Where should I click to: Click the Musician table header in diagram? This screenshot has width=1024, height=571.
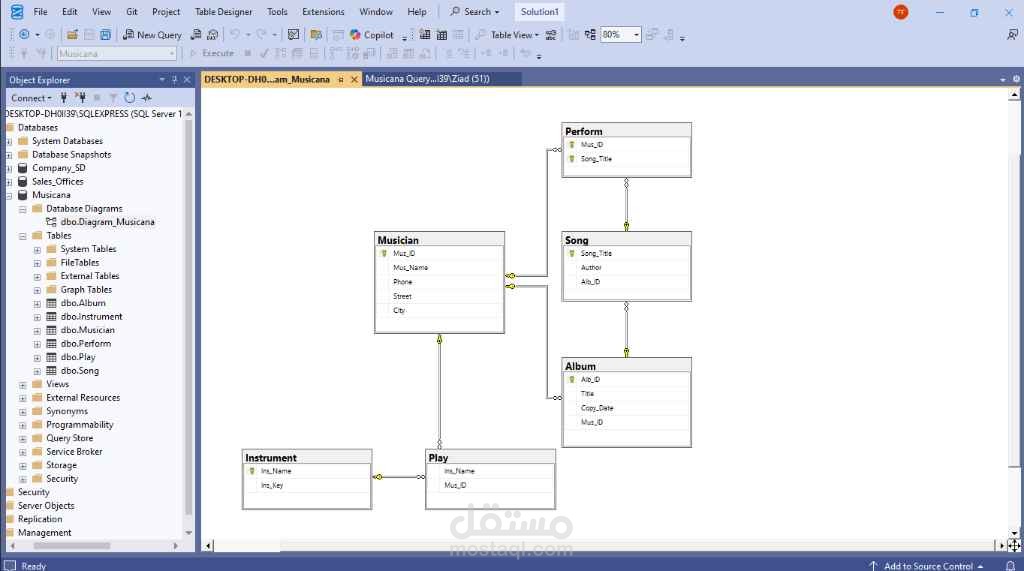click(440, 240)
